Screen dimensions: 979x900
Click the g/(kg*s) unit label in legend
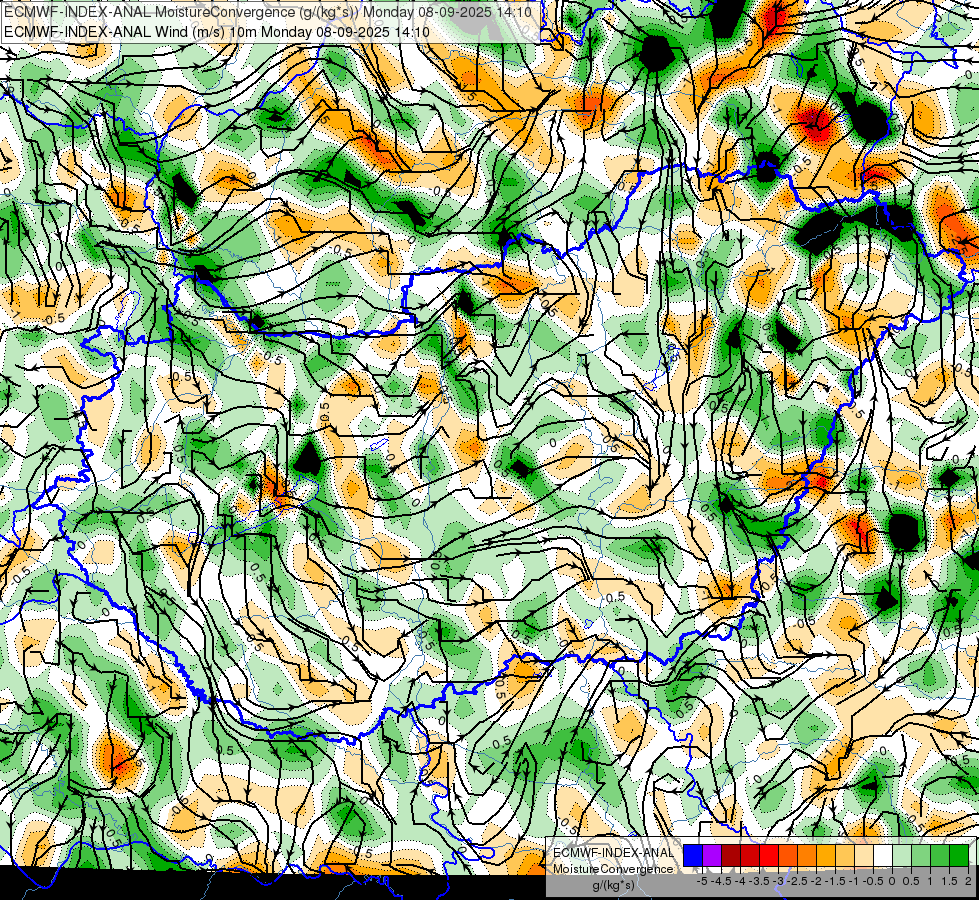(614, 885)
